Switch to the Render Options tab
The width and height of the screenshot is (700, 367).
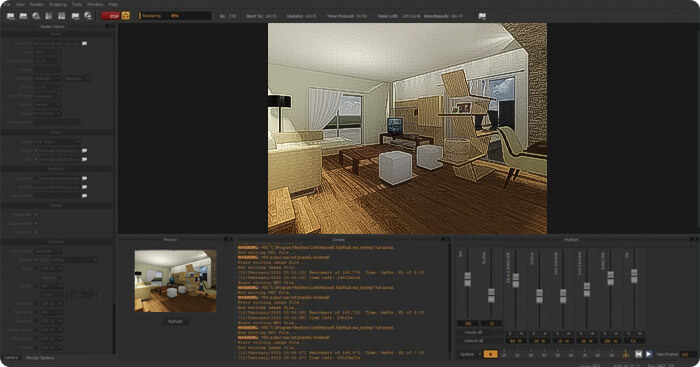[x=40, y=358]
